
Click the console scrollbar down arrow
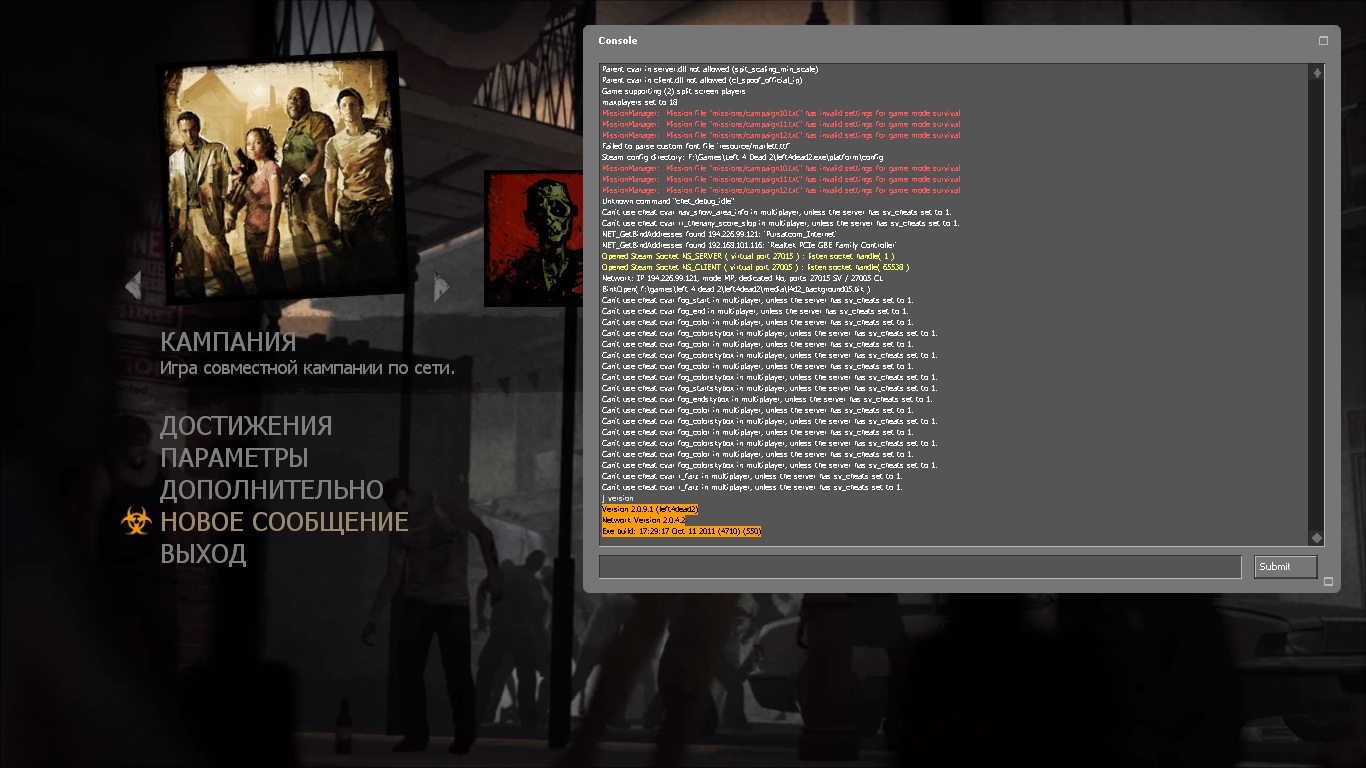click(x=1317, y=538)
